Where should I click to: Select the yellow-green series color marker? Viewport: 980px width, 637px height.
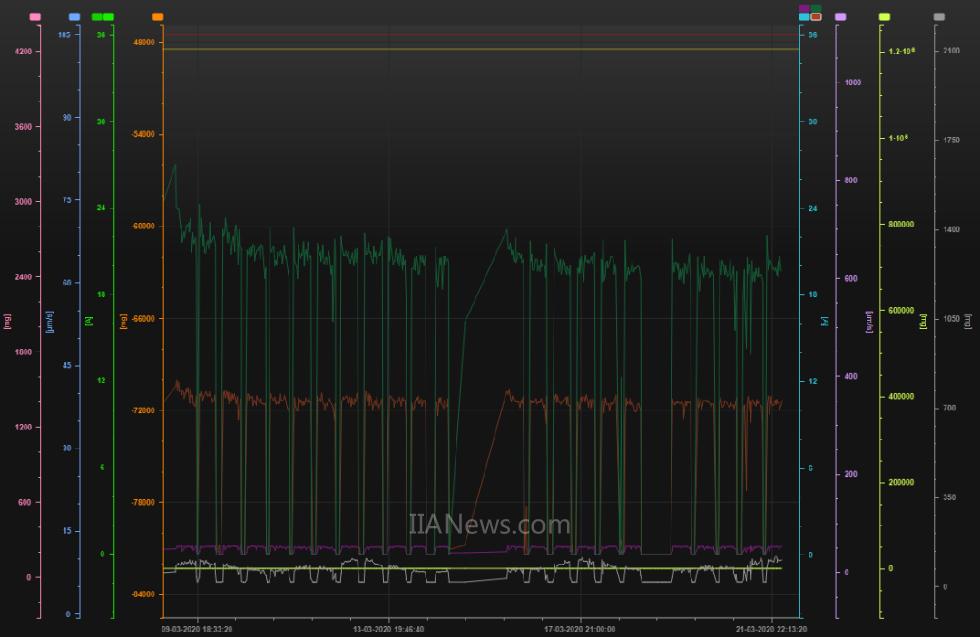[884, 17]
